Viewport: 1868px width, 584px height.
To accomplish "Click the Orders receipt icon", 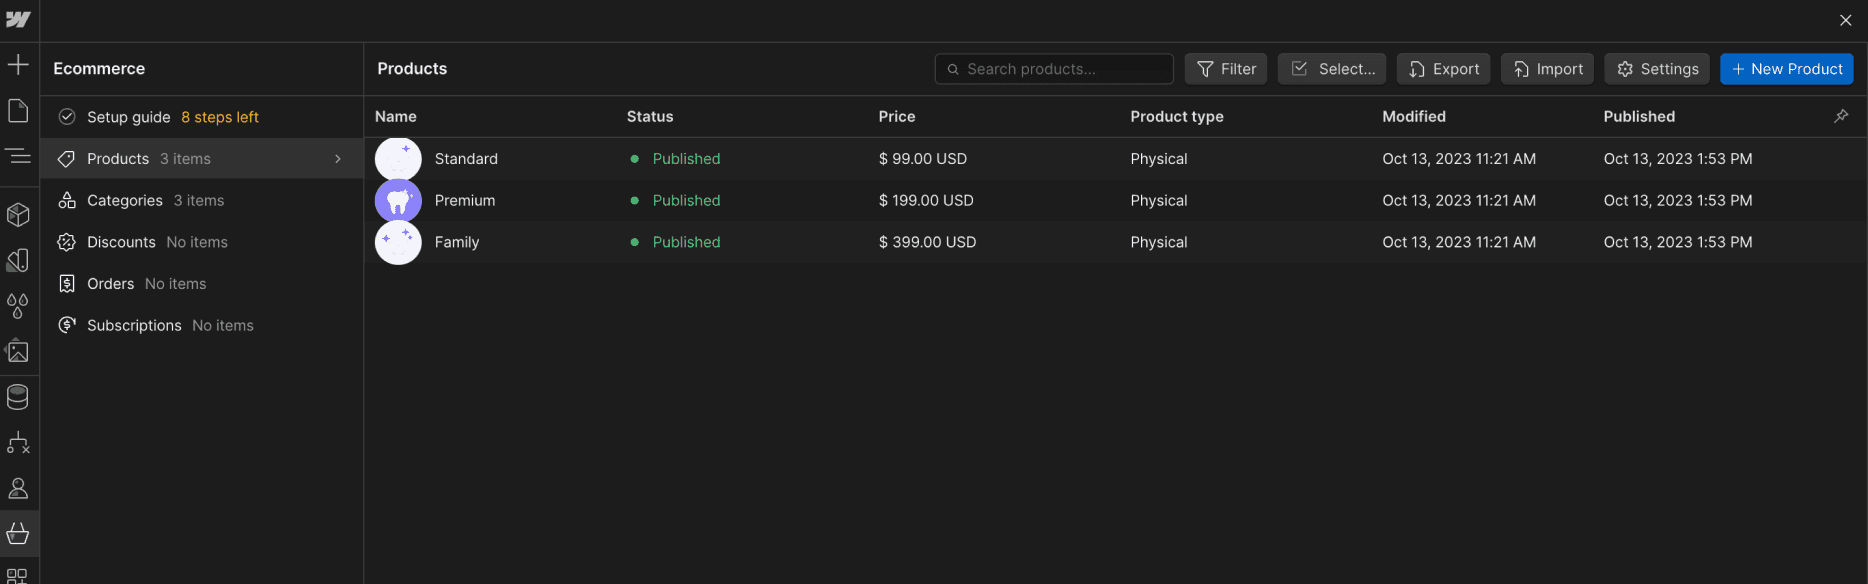I will [x=67, y=284].
